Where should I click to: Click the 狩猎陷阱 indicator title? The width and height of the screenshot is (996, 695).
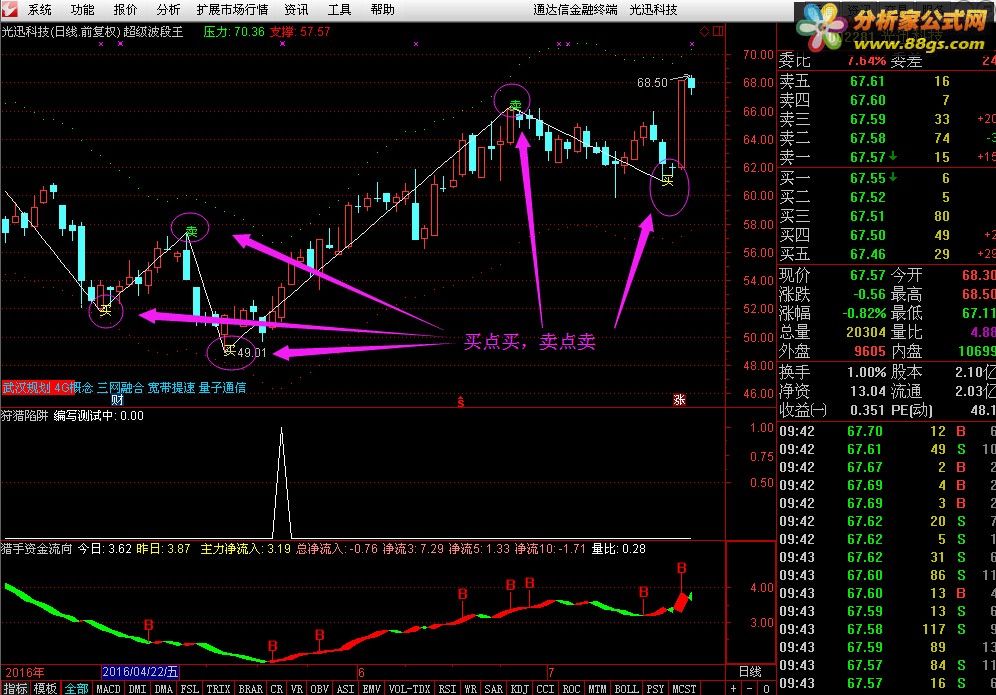pyautogui.click(x=25, y=415)
